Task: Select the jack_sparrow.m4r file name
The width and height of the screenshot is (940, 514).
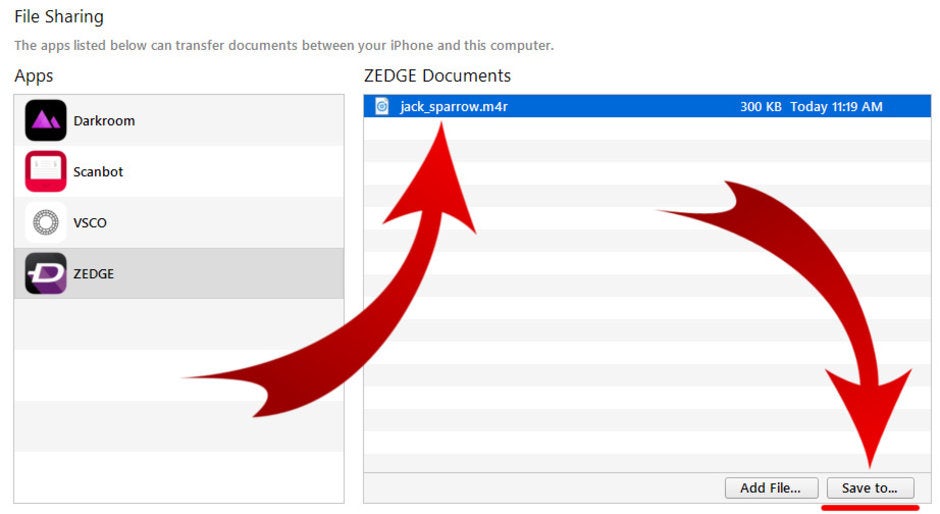Action: [454, 106]
